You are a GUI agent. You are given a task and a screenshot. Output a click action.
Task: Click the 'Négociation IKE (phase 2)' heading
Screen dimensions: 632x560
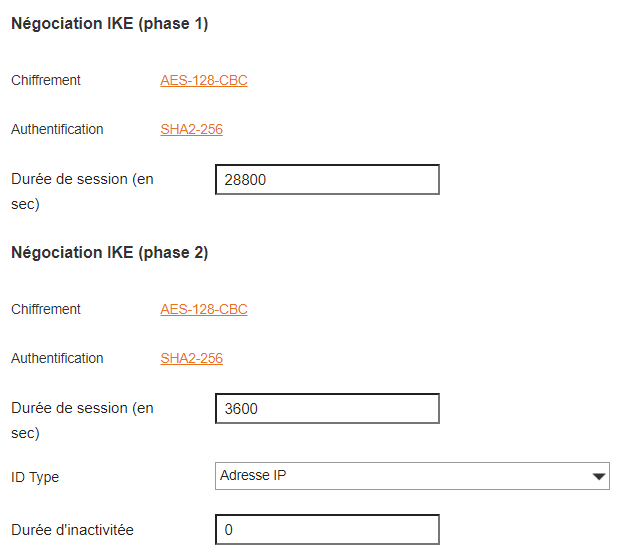click(109, 254)
